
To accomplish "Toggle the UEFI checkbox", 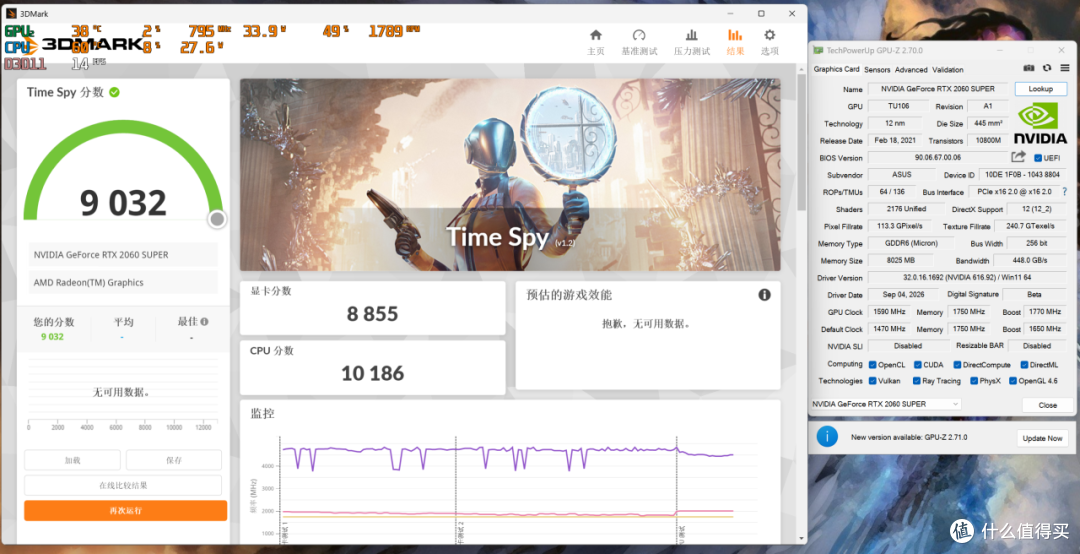I will coord(1038,158).
